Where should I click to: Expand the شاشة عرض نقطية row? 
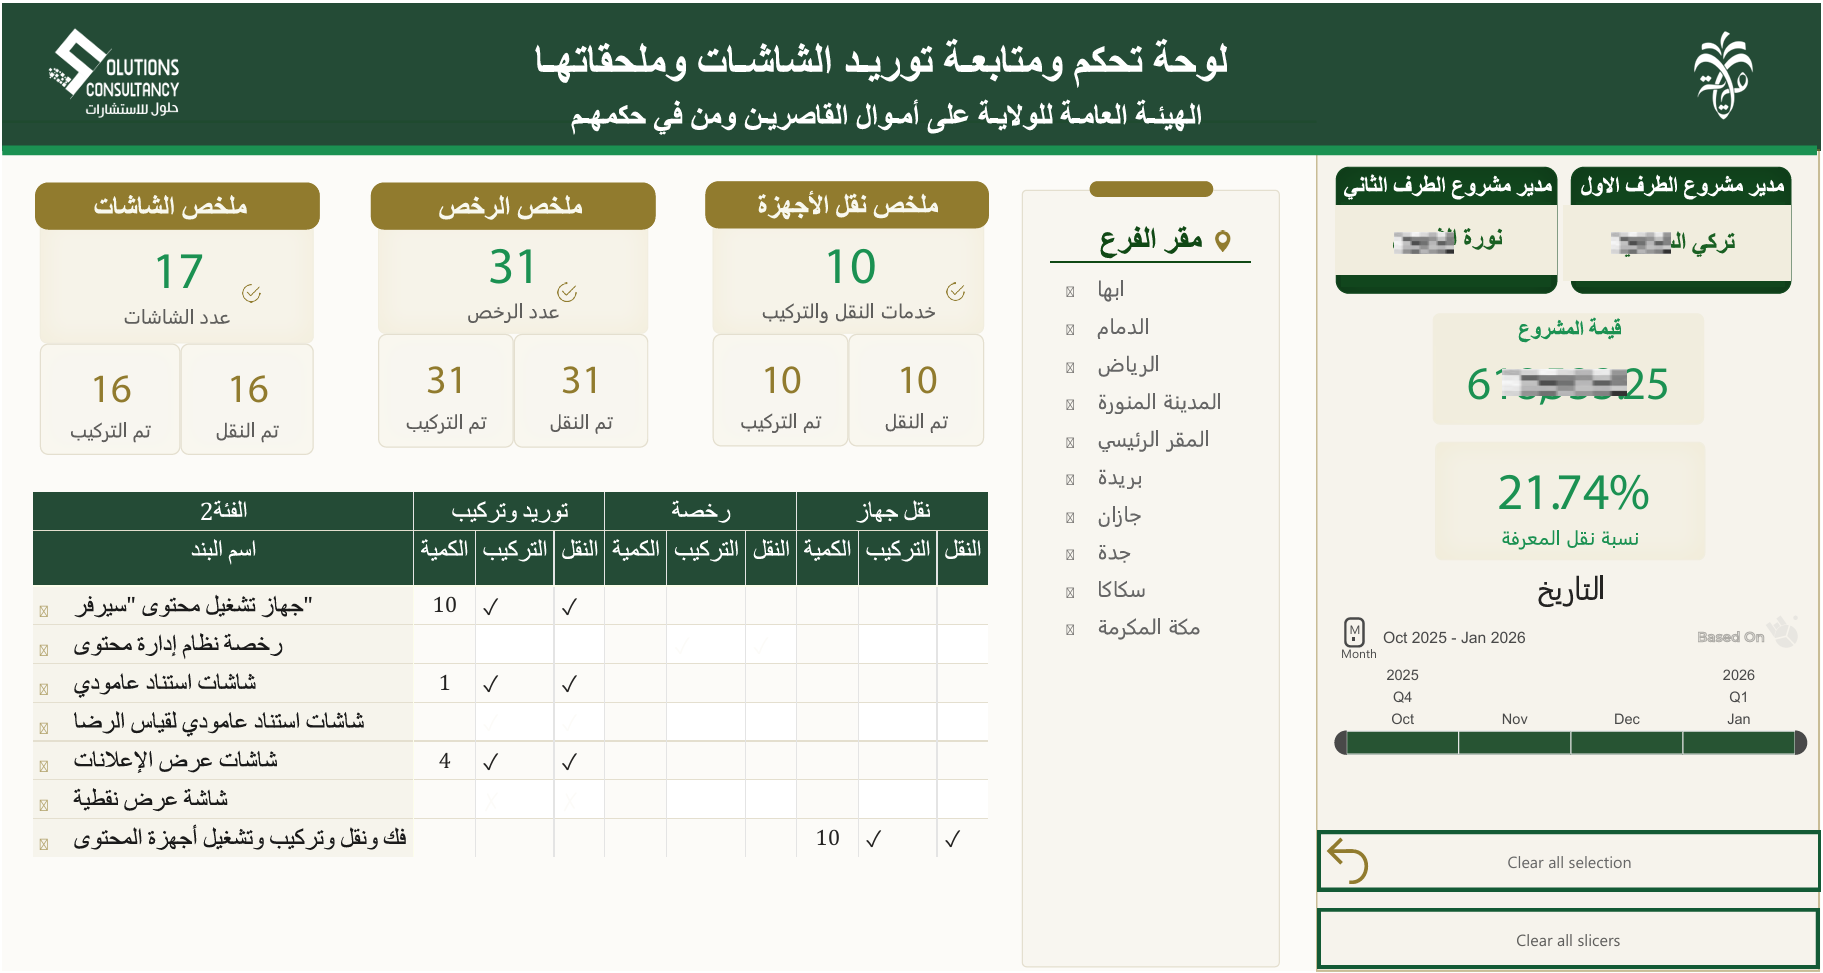click(44, 805)
